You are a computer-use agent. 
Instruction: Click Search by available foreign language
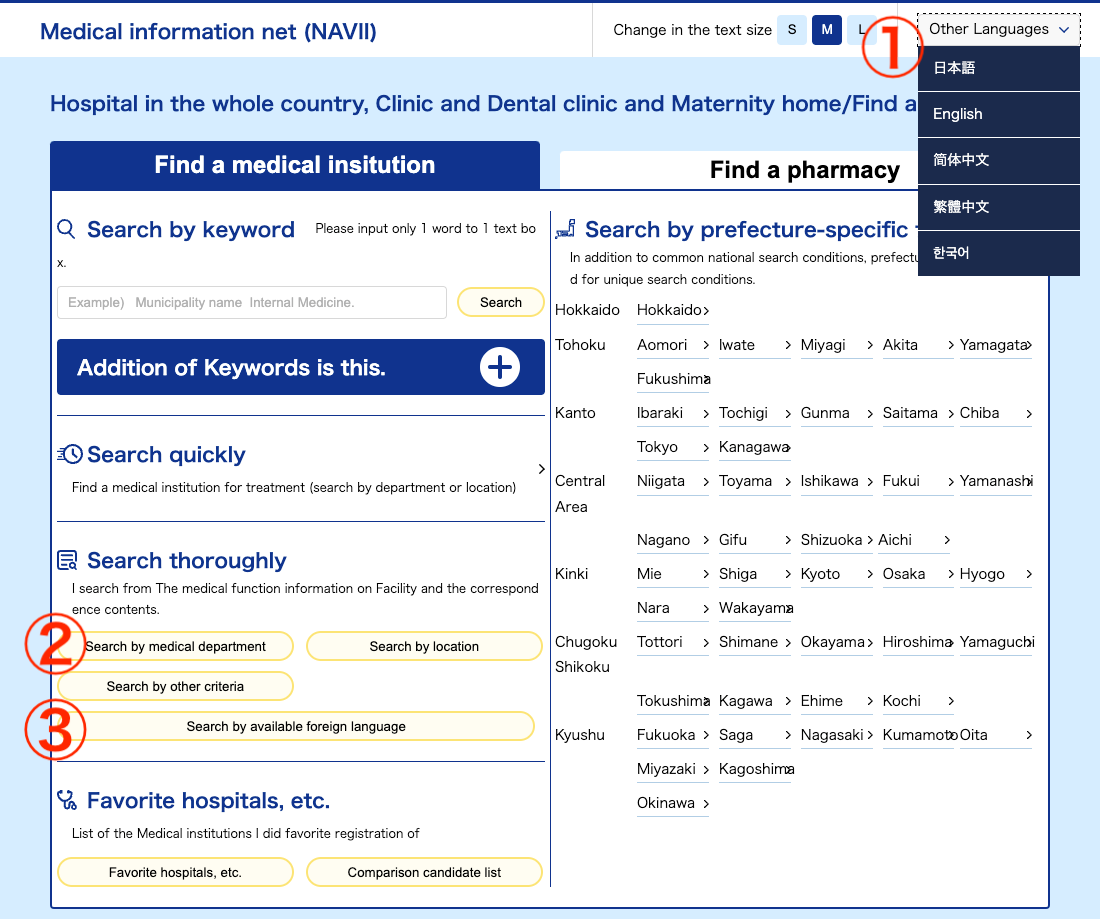pyautogui.click(x=296, y=726)
